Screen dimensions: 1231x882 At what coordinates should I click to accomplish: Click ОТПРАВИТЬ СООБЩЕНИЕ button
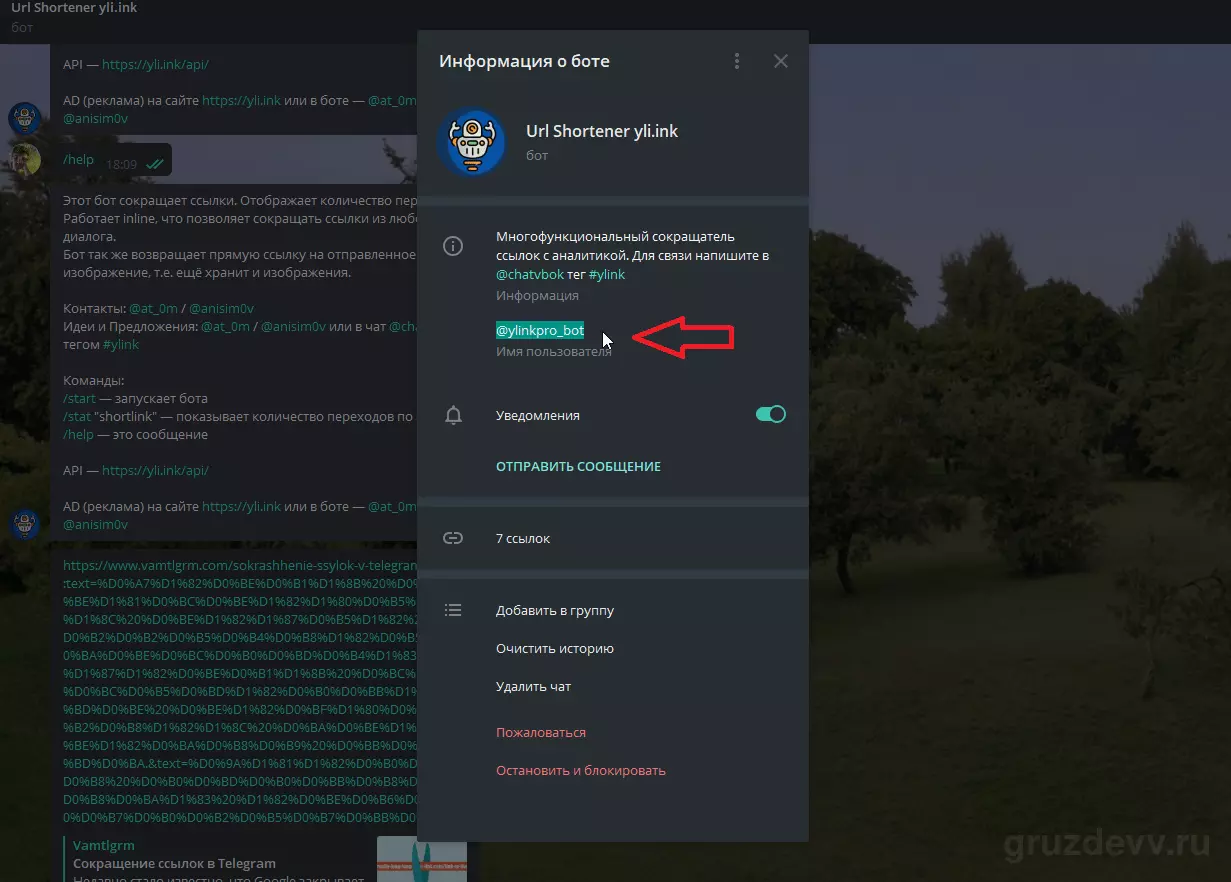[x=578, y=466]
